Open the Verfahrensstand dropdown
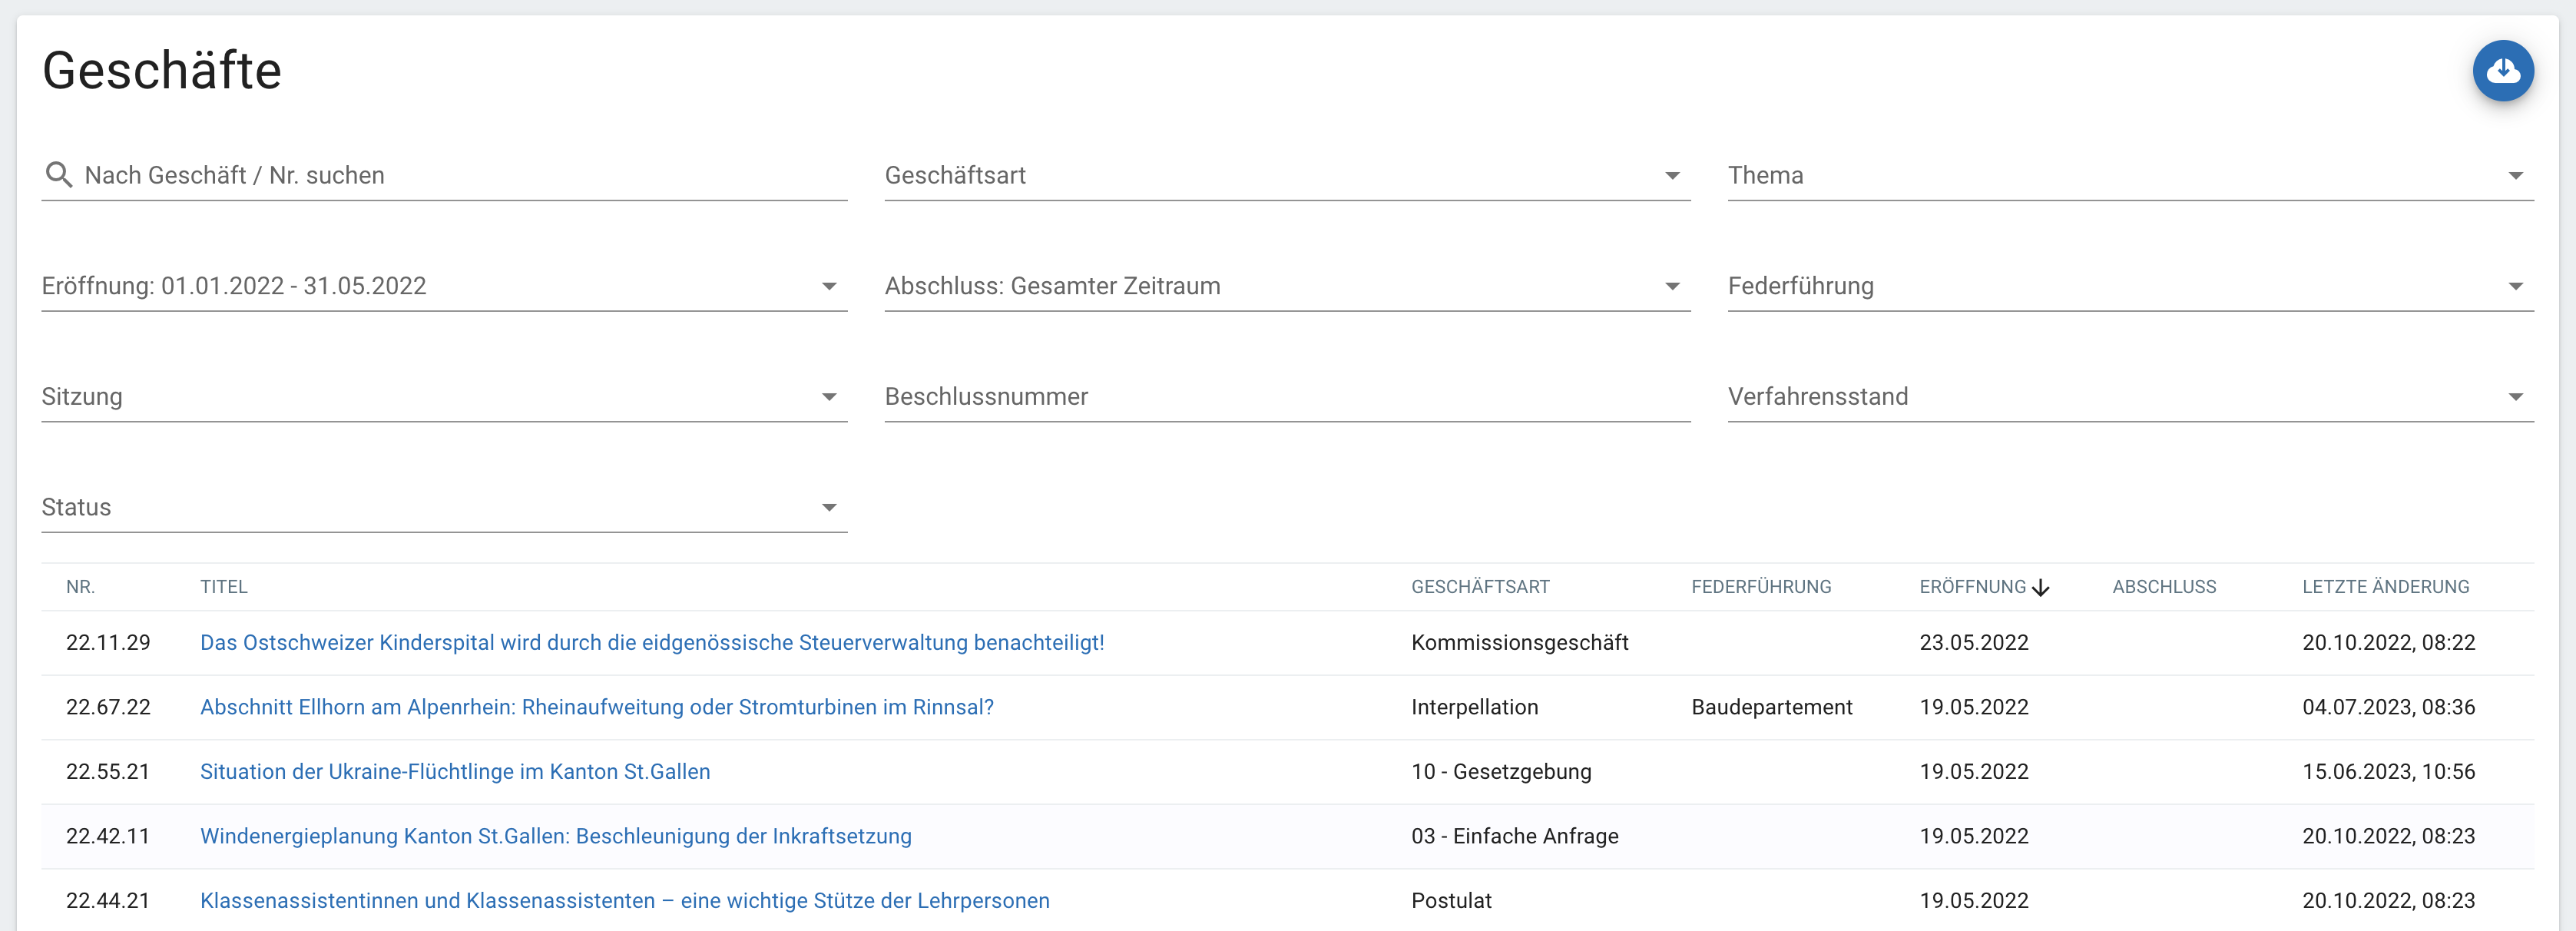 pos(2129,397)
